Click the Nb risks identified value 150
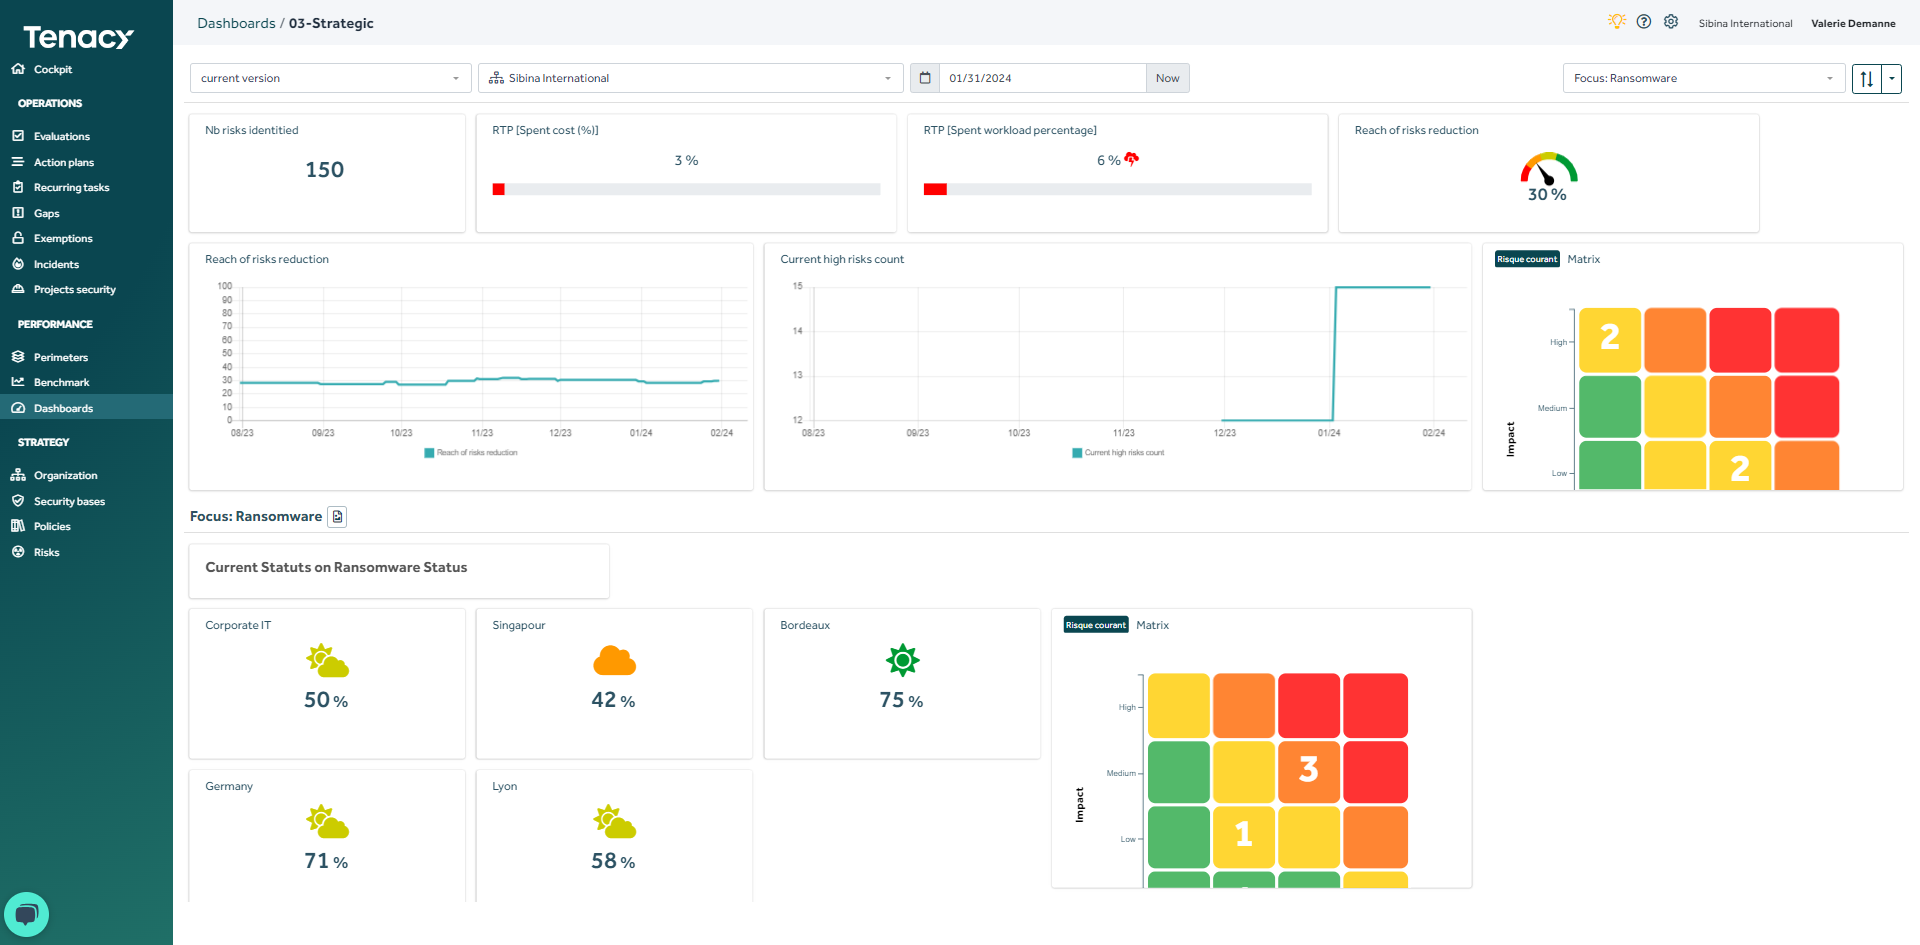Screen dimensions: 1920x945 tap(325, 170)
